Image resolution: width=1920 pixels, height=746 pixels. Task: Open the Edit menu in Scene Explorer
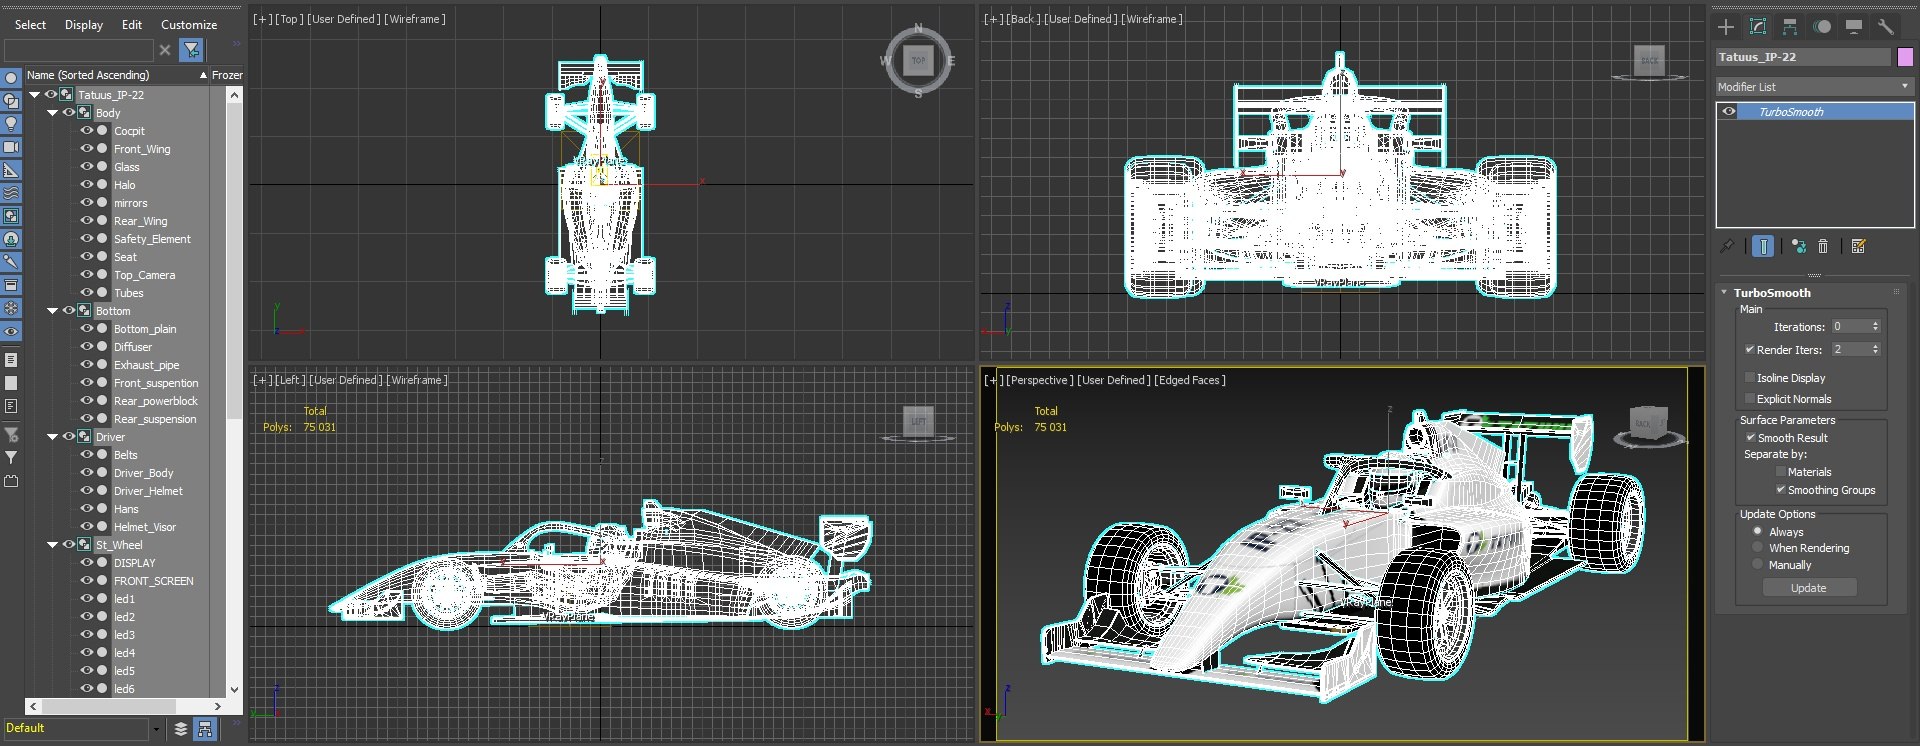[x=132, y=25]
